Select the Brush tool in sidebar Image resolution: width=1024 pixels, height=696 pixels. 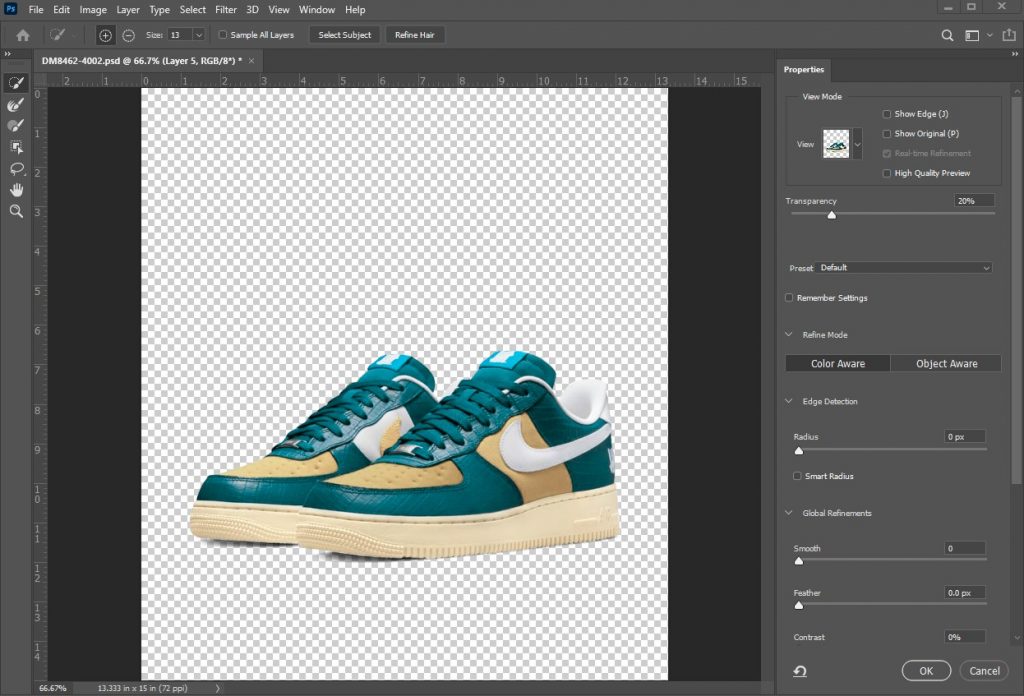point(16,125)
